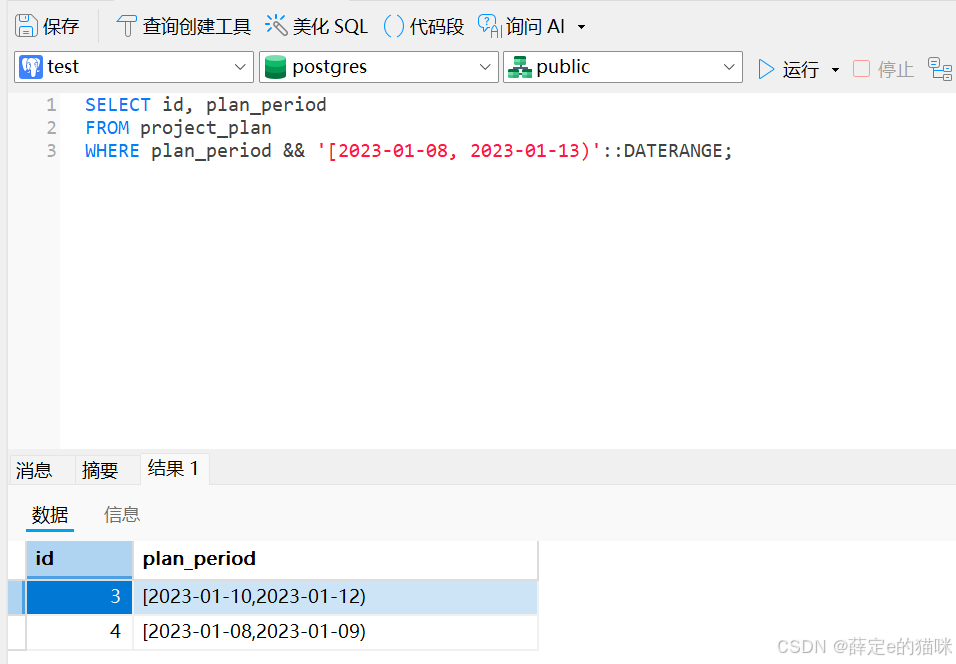Viewport: 956px width, 664px height.
Task: Click the id column header
Action: point(79,559)
